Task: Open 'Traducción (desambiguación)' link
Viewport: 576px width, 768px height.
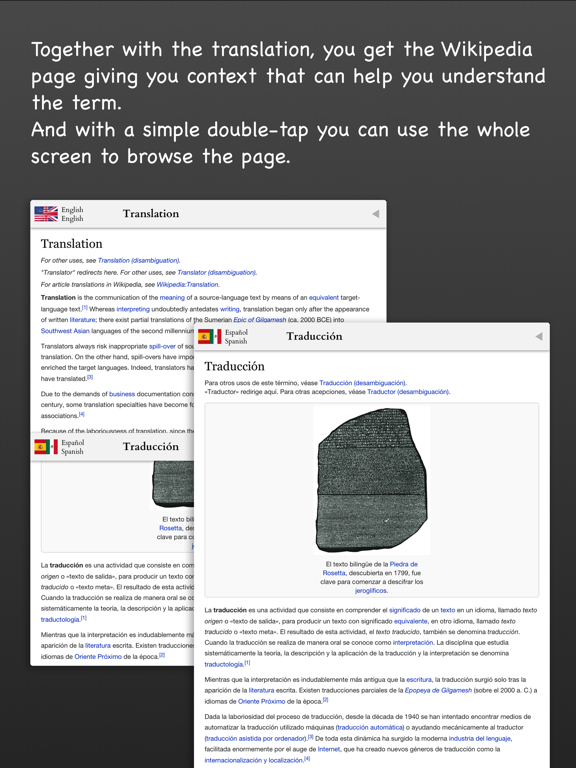Action: coord(362,383)
